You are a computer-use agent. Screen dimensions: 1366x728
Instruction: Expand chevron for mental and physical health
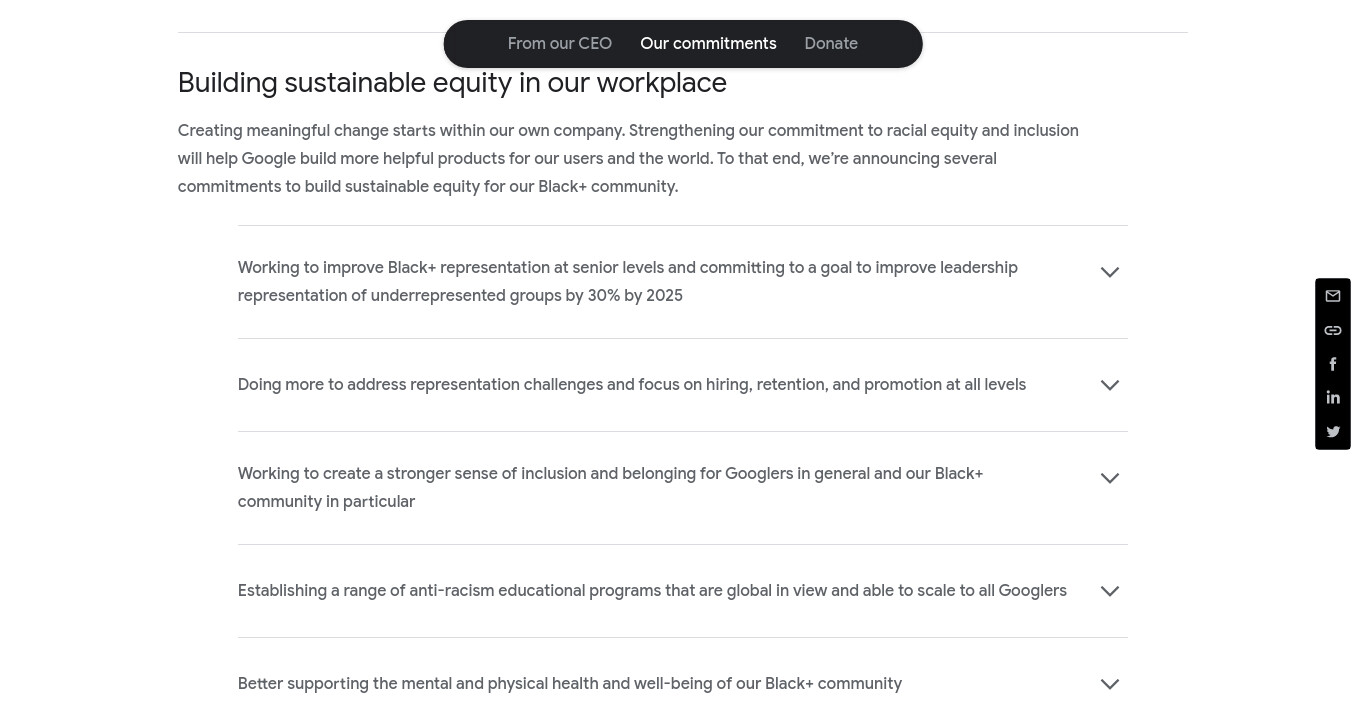pyautogui.click(x=1110, y=684)
